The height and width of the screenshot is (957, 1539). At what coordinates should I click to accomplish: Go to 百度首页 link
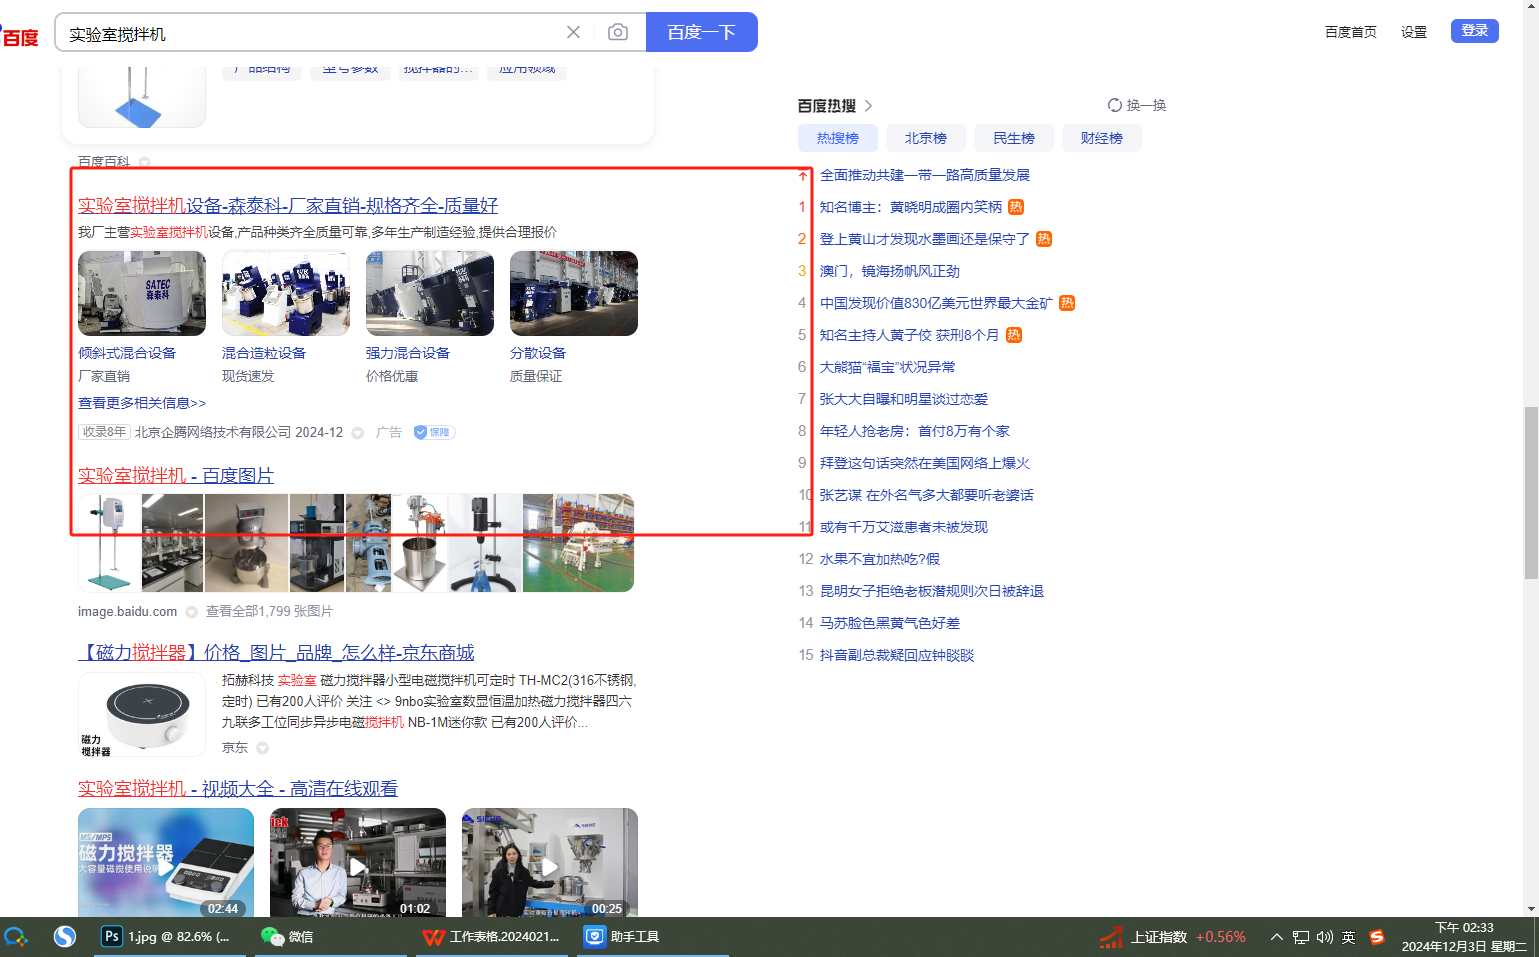[x=1350, y=32]
